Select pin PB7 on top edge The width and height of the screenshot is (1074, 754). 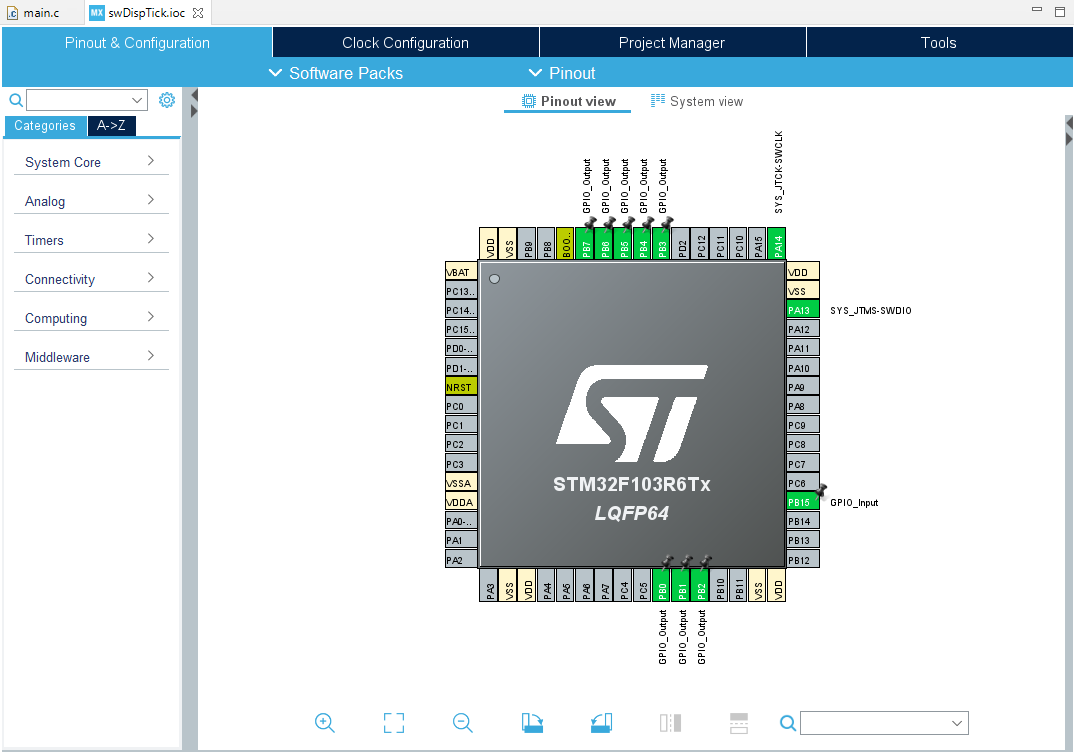click(586, 244)
